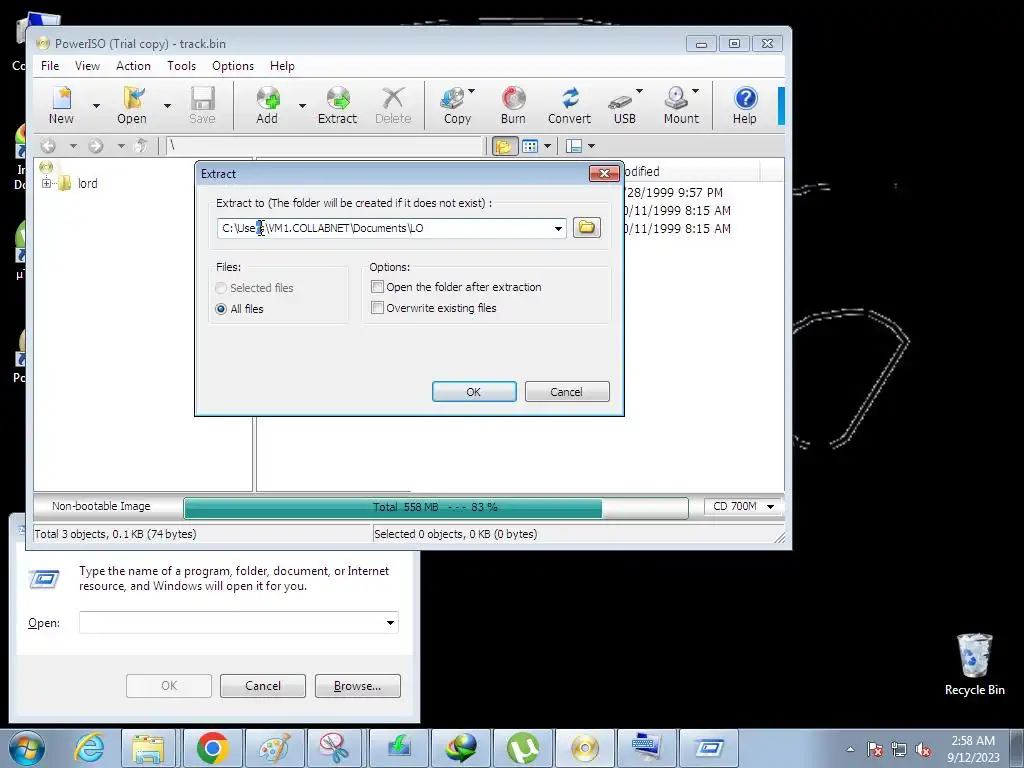This screenshot has width=1024, height=768.
Task: Select the All files radio button
Action: (x=221, y=309)
